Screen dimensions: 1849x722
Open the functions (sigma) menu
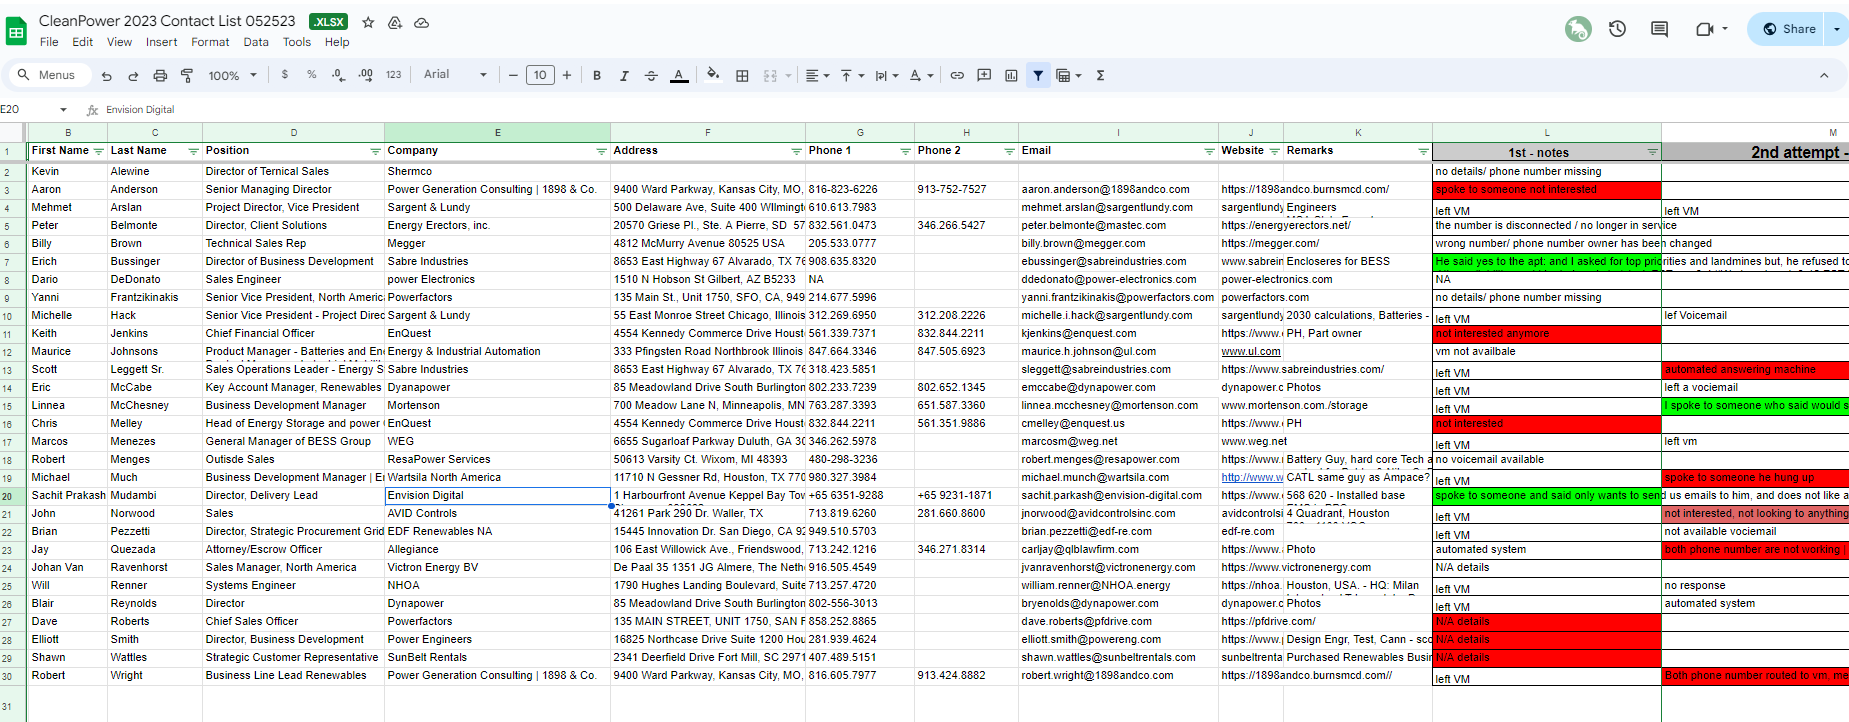(x=1100, y=75)
